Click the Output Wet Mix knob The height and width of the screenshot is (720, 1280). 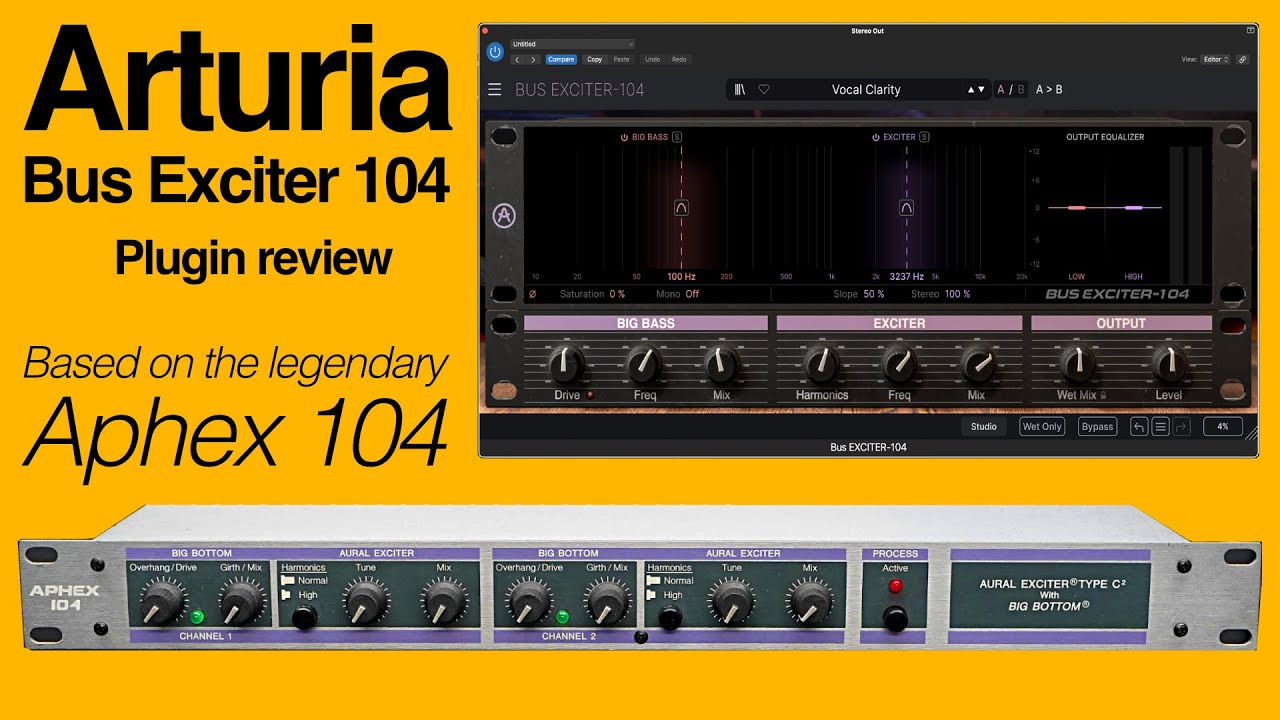coord(1077,364)
